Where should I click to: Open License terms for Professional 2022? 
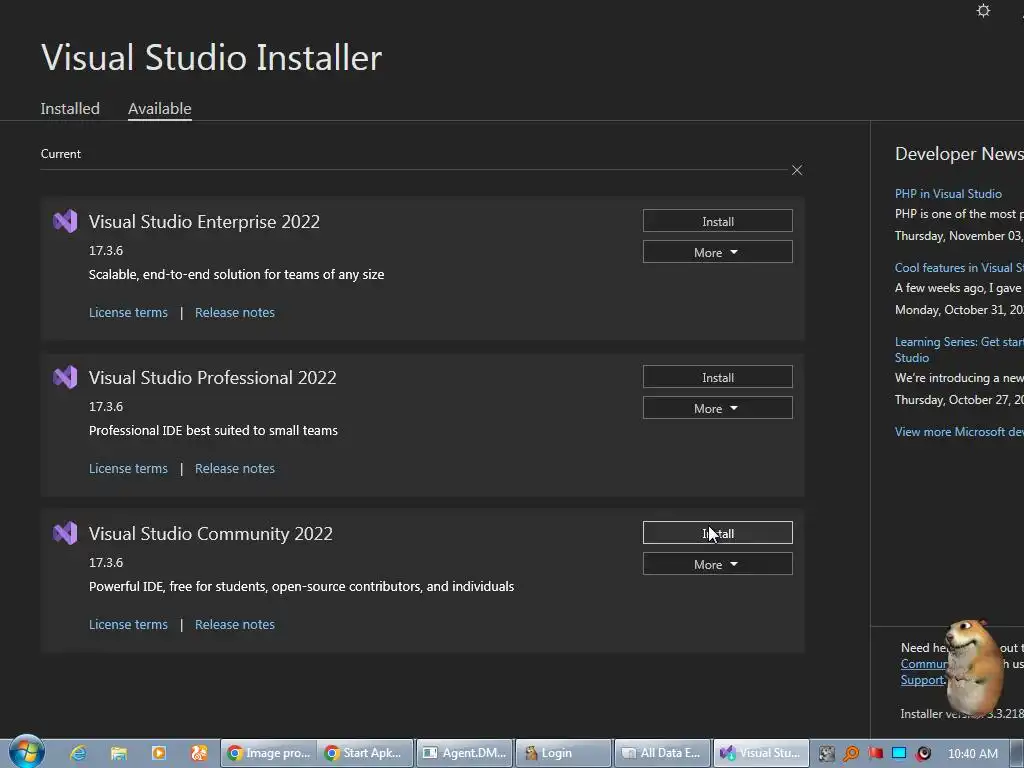pos(128,468)
